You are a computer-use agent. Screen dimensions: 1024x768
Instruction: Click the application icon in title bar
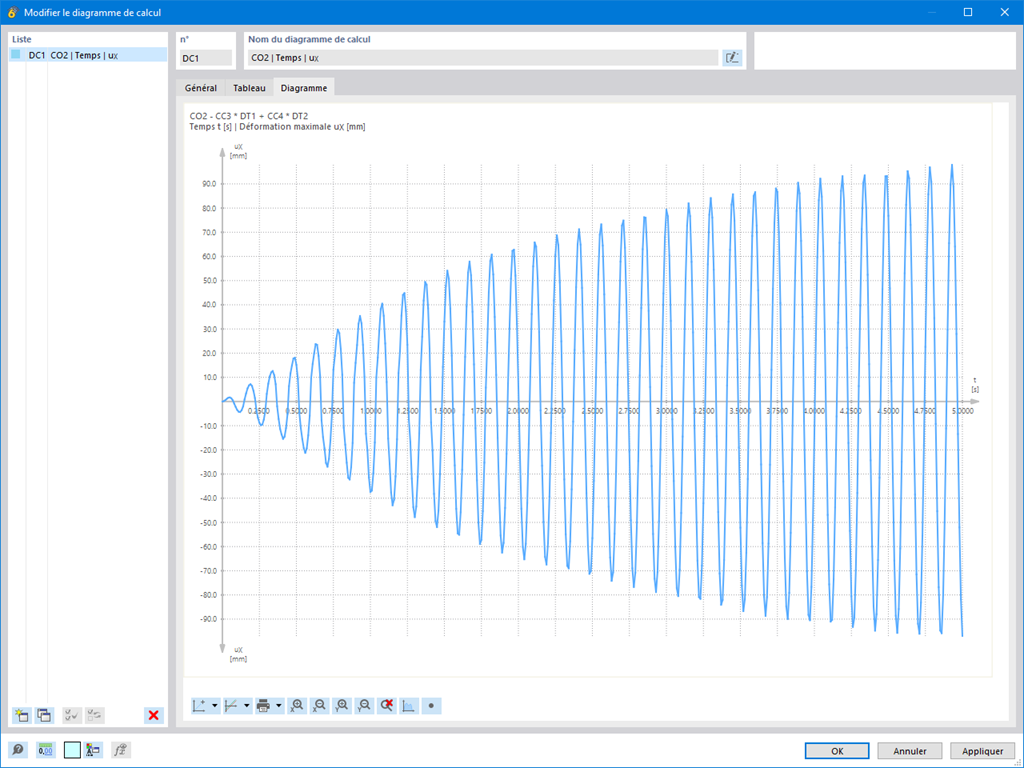(12, 12)
